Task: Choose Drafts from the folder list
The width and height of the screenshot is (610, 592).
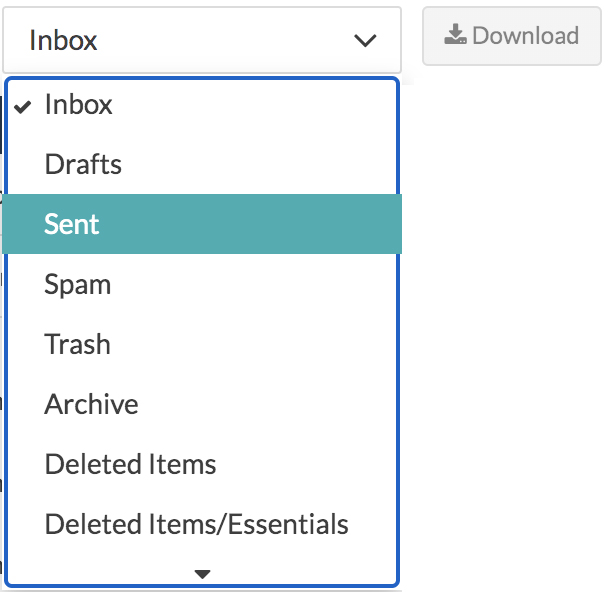Action: click(83, 164)
